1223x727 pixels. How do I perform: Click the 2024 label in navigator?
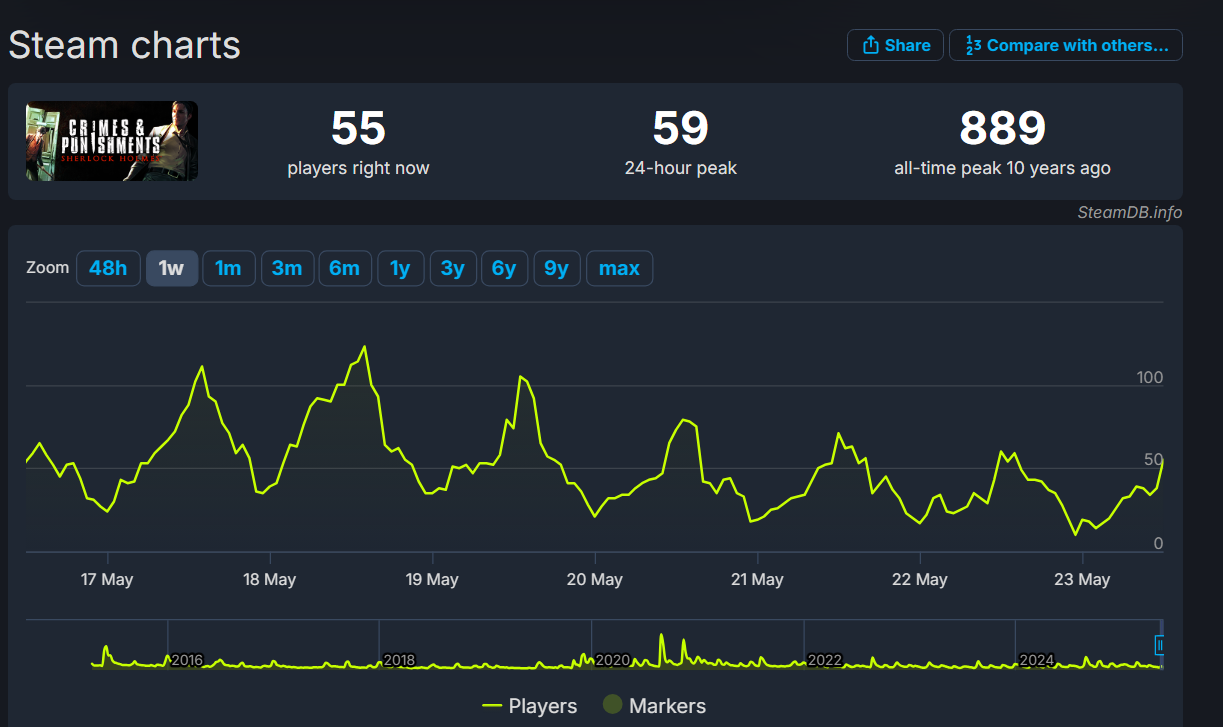coord(1037,661)
